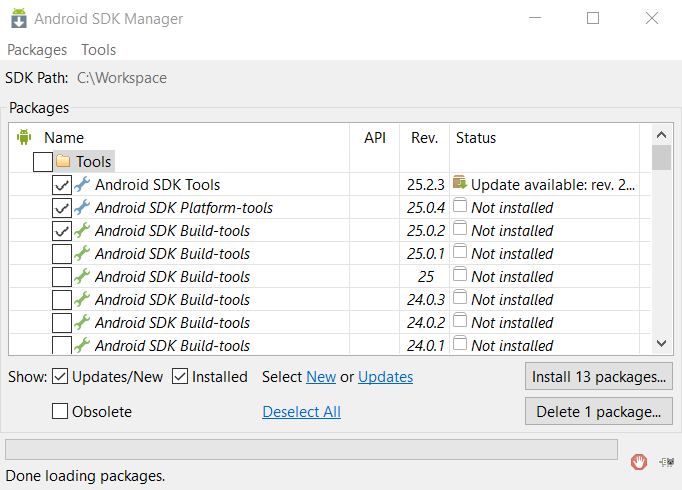
Task: Click not-installed status icon for rev 24.0.3
Action: pos(460,297)
